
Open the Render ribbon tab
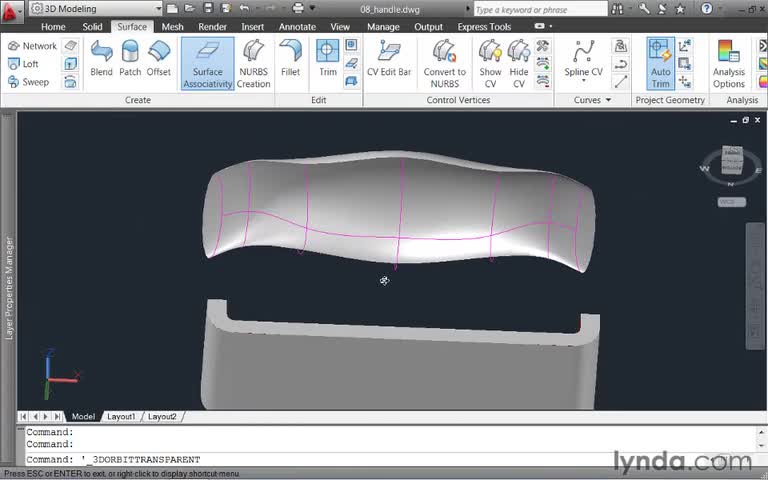click(x=212, y=27)
